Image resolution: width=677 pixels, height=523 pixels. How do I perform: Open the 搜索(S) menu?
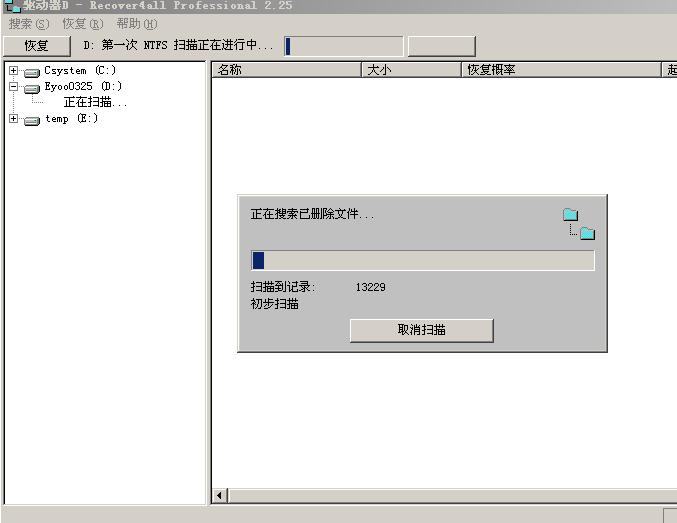[x=29, y=24]
